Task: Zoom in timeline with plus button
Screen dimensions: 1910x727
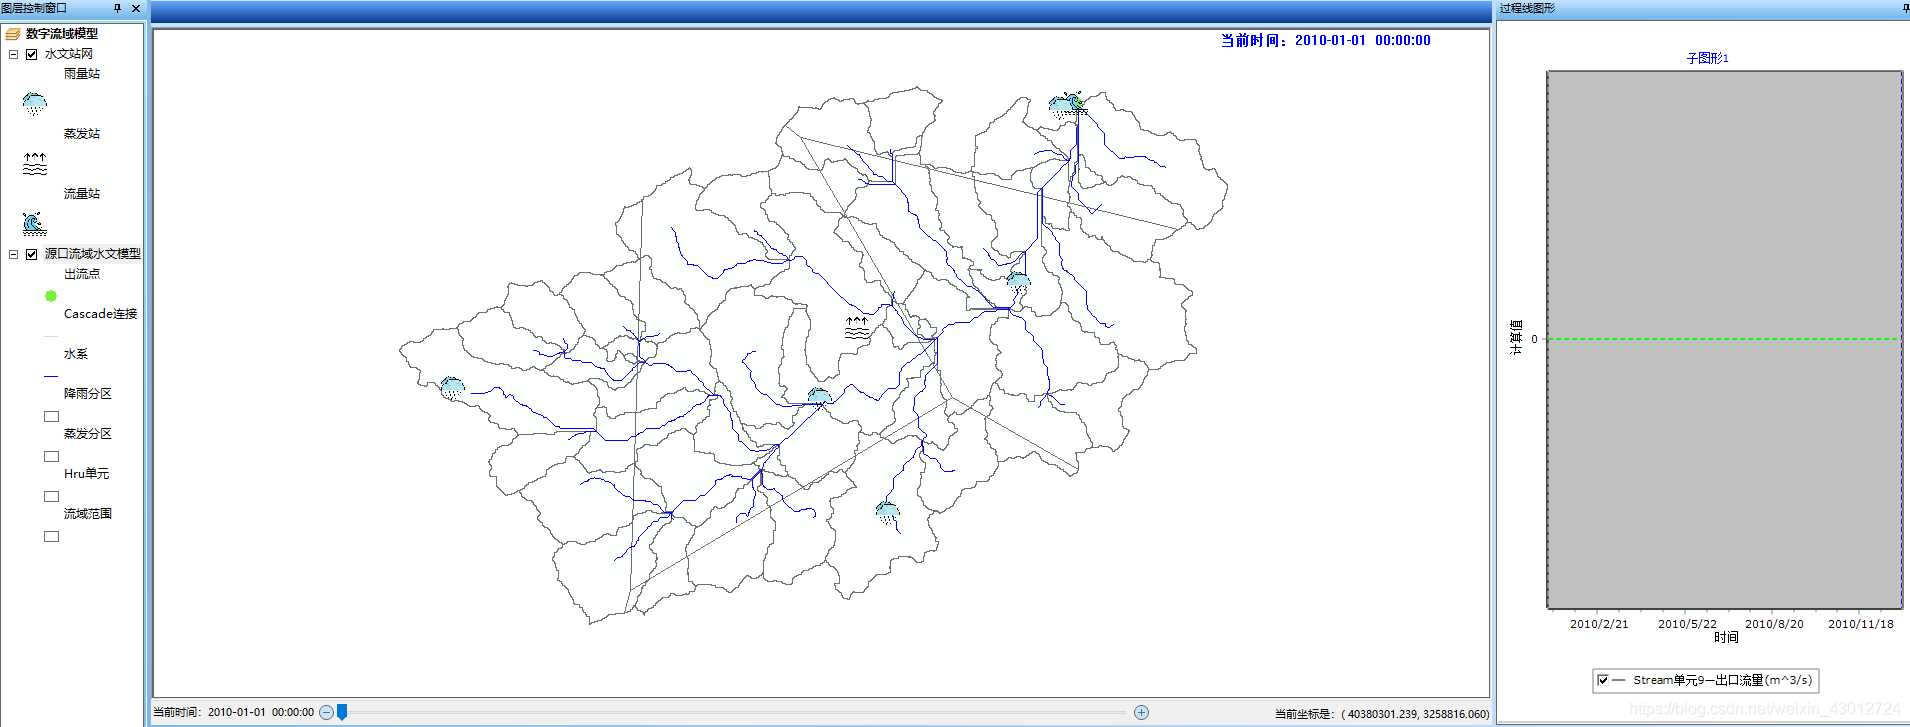Action: coord(1141,713)
